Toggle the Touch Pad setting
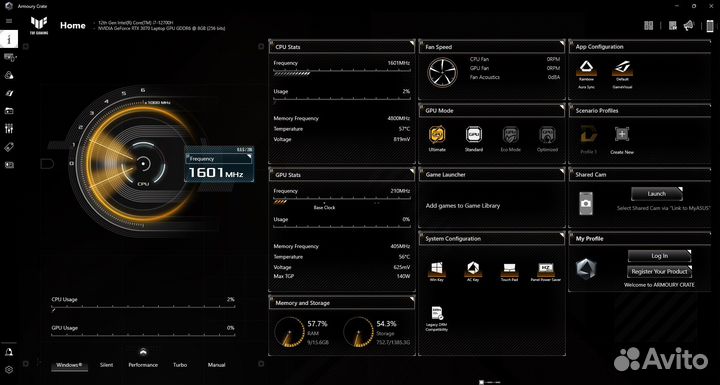 pos(509,271)
